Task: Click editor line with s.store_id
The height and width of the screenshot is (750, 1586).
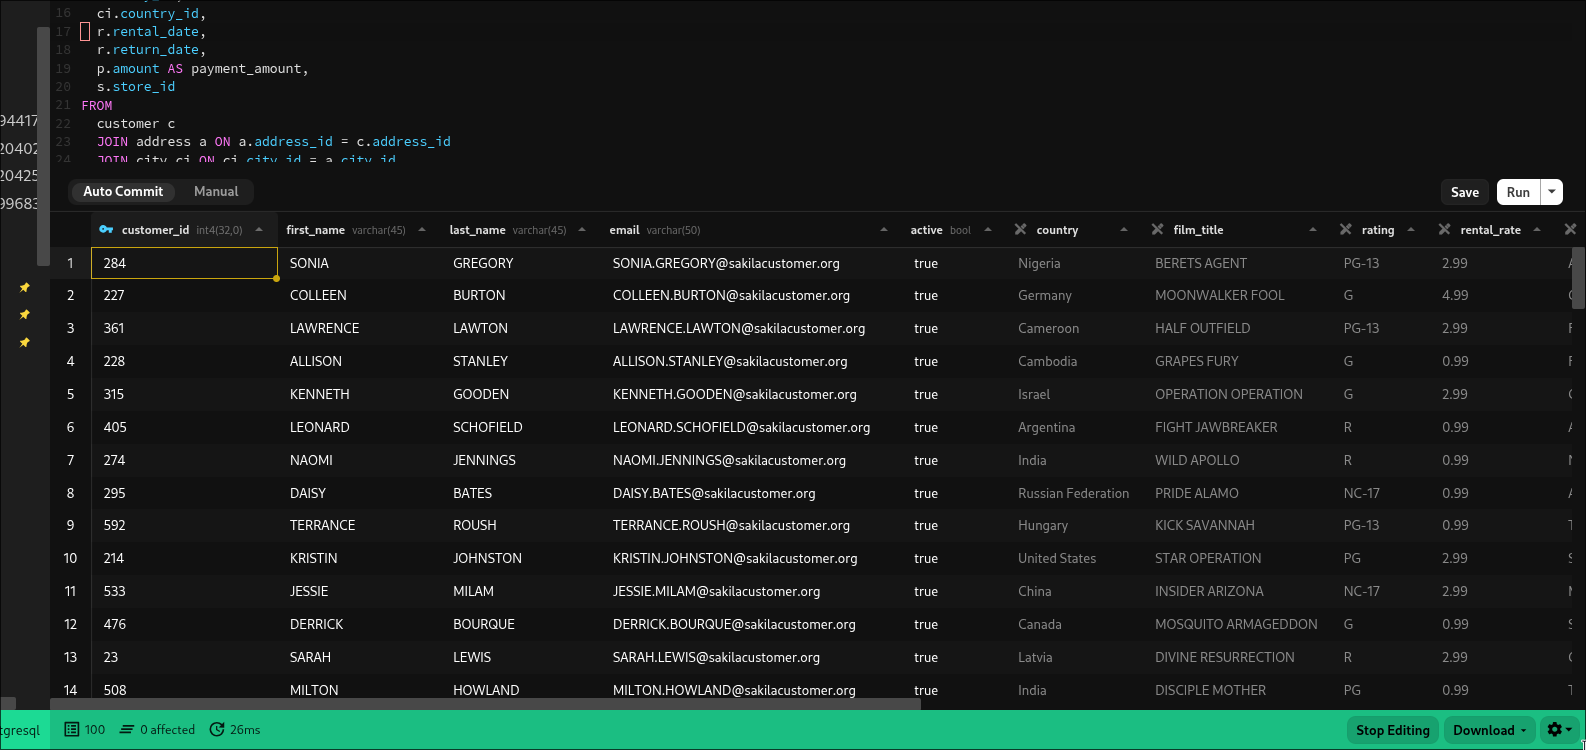Action: (x=136, y=87)
